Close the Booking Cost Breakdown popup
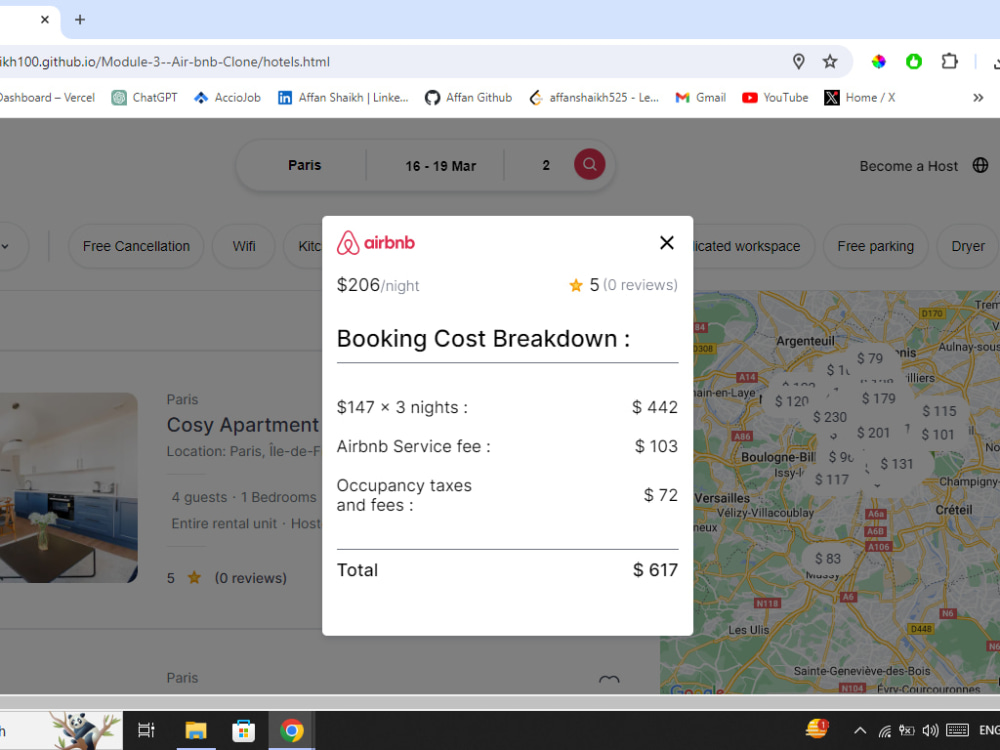This screenshot has width=1000, height=750. point(666,242)
